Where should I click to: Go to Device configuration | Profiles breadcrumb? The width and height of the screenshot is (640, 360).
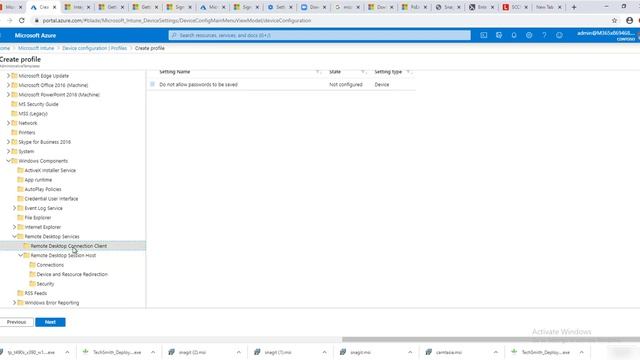coord(94,48)
